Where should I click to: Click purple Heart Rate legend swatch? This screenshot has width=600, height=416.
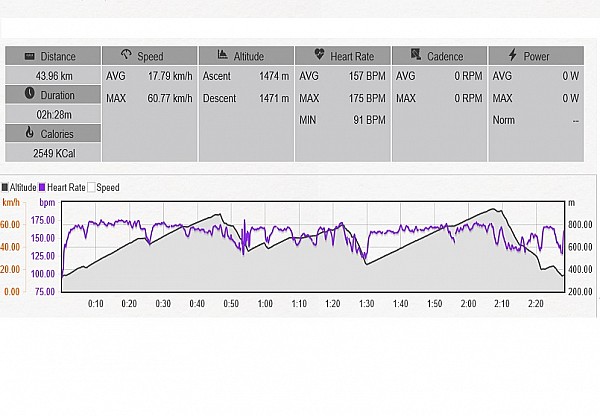(x=42, y=187)
